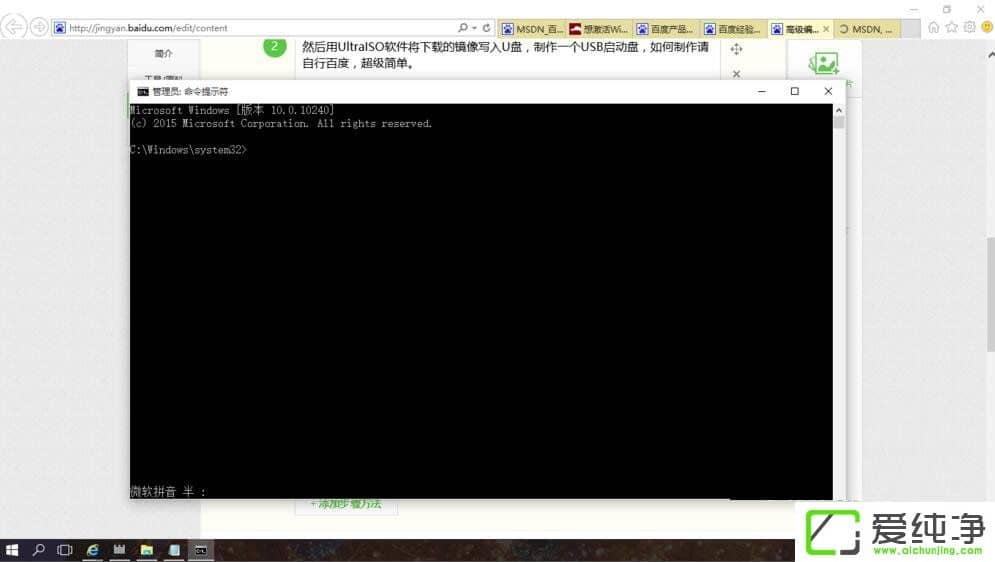This screenshot has width=995, height=562.
Task: Click the search magnifier in address bar
Action: pyautogui.click(x=463, y=28)
